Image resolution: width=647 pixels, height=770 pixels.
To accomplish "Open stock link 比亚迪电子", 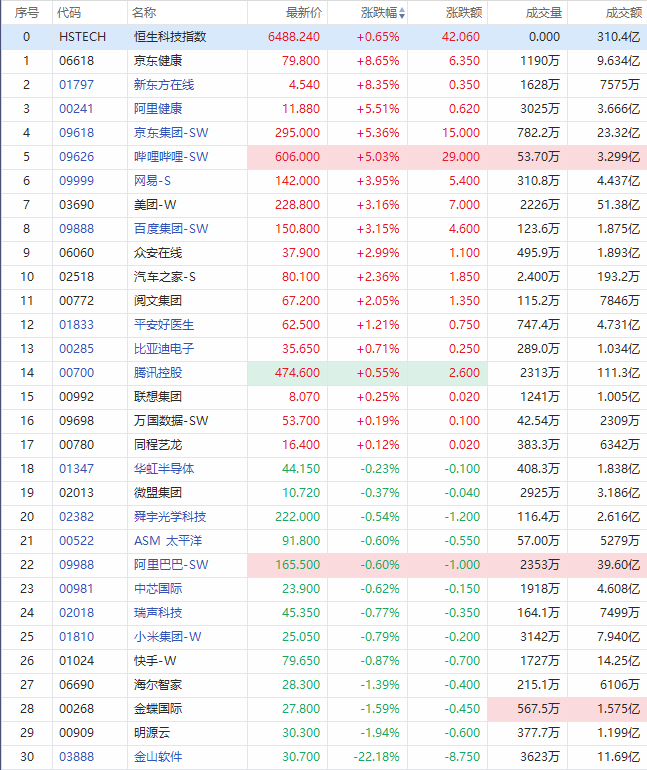I will click(x=164, y=349).
